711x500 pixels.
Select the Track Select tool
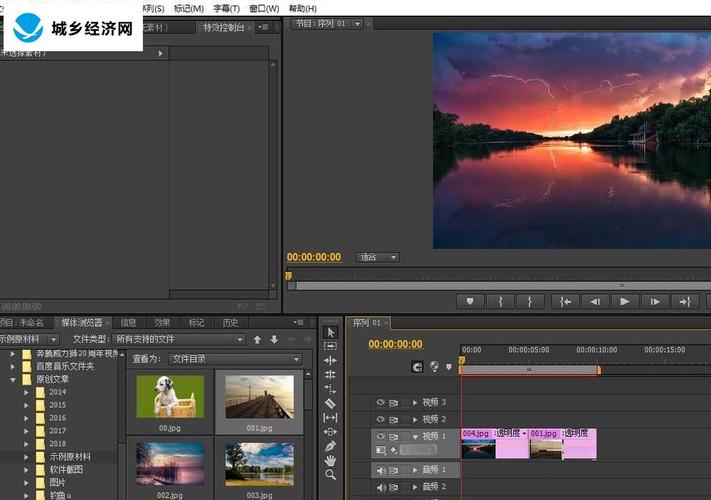[x=331, y=346]
